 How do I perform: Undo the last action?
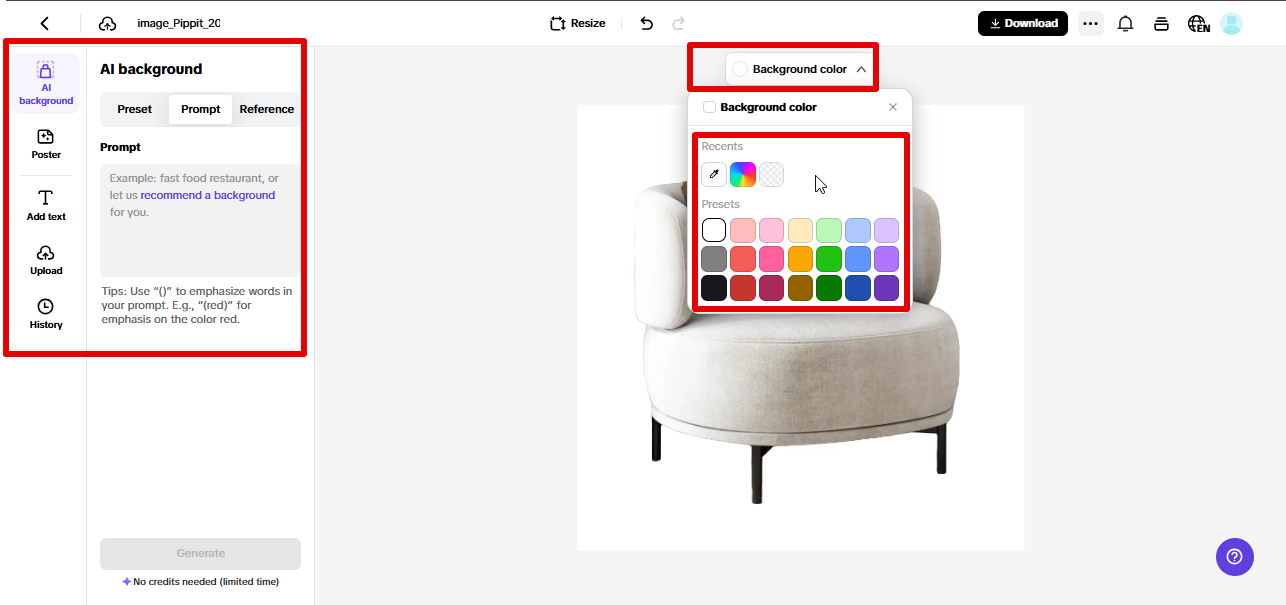pos(647,23)
